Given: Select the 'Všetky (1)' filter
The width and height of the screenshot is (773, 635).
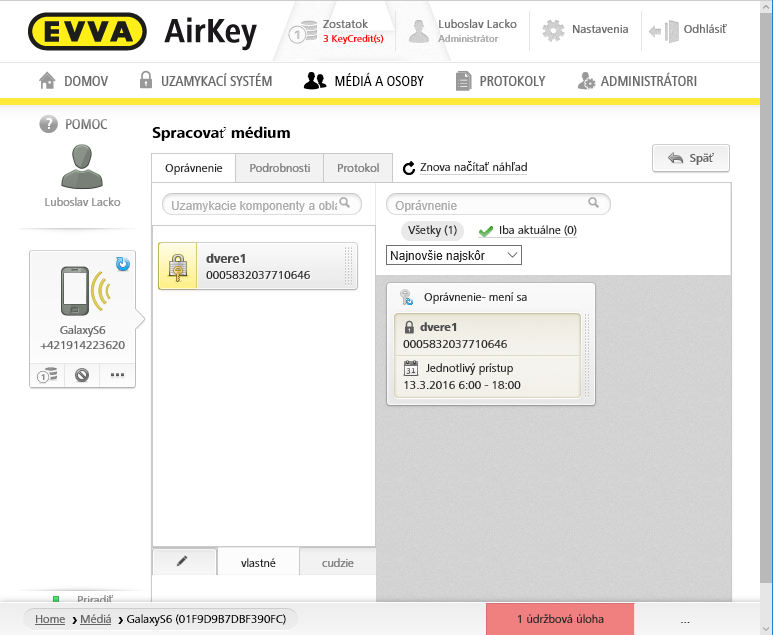Looking at the screenshot, I should 433,231.
